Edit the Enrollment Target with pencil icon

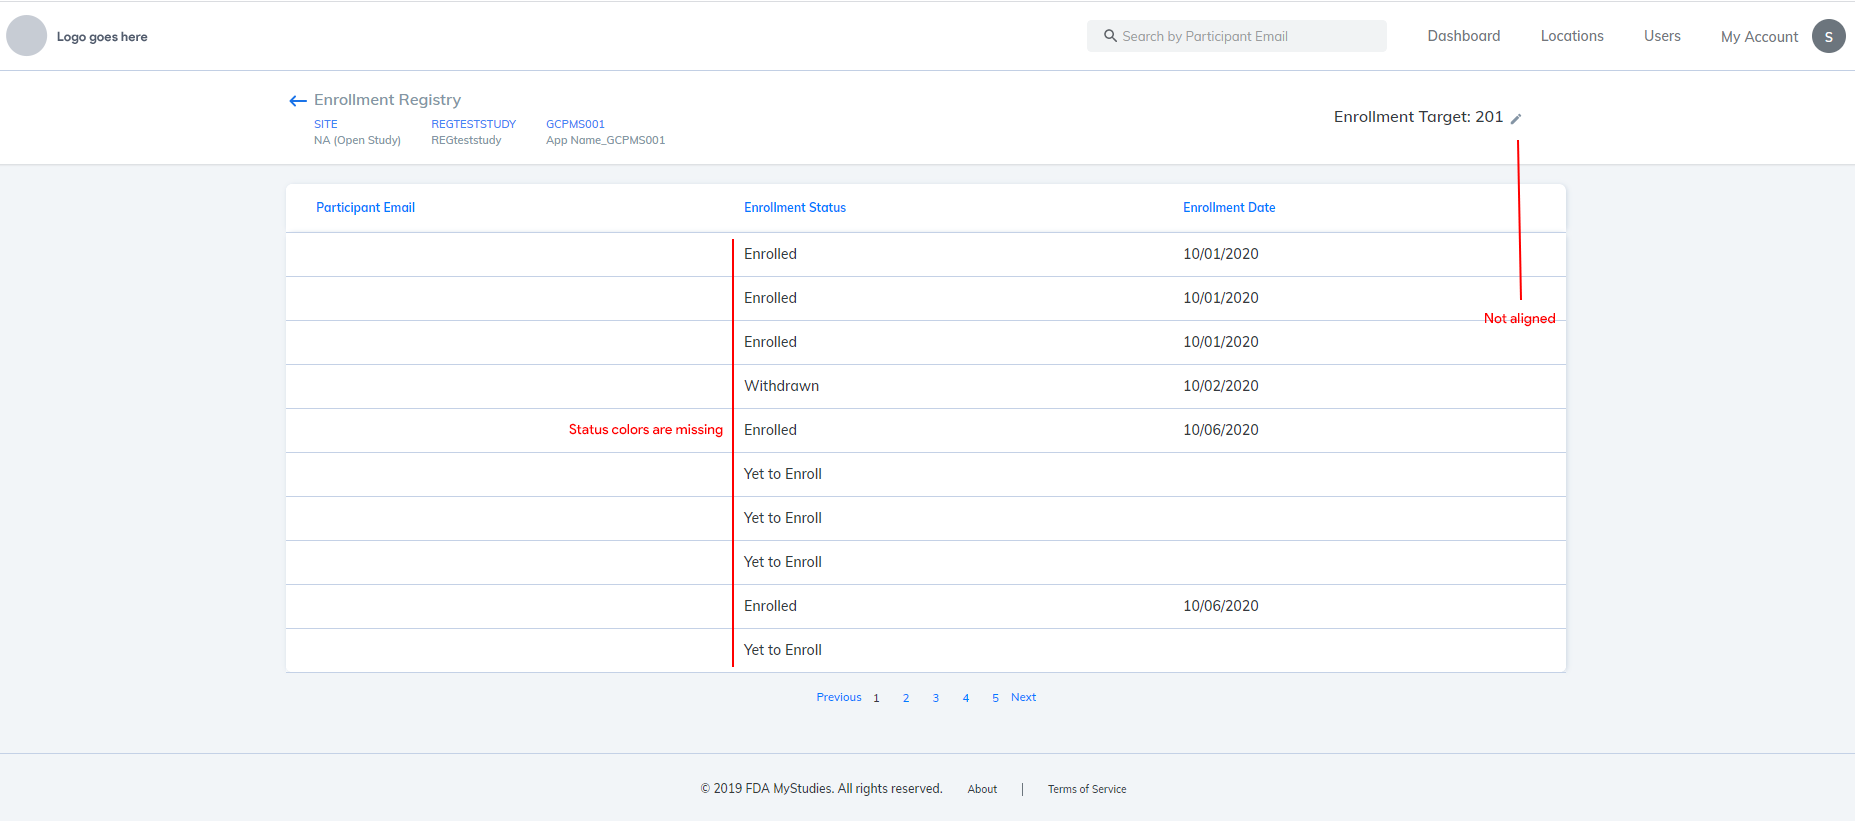pyautogui.click(x=1516, y=118)
